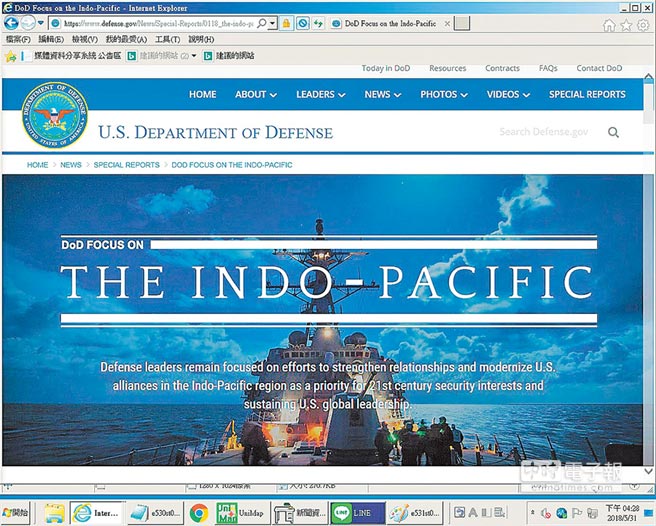The height and width of the screenshot is (526, 656).
Task: Click the page scrollbar up arrow
Action: [x=648, y=77]
